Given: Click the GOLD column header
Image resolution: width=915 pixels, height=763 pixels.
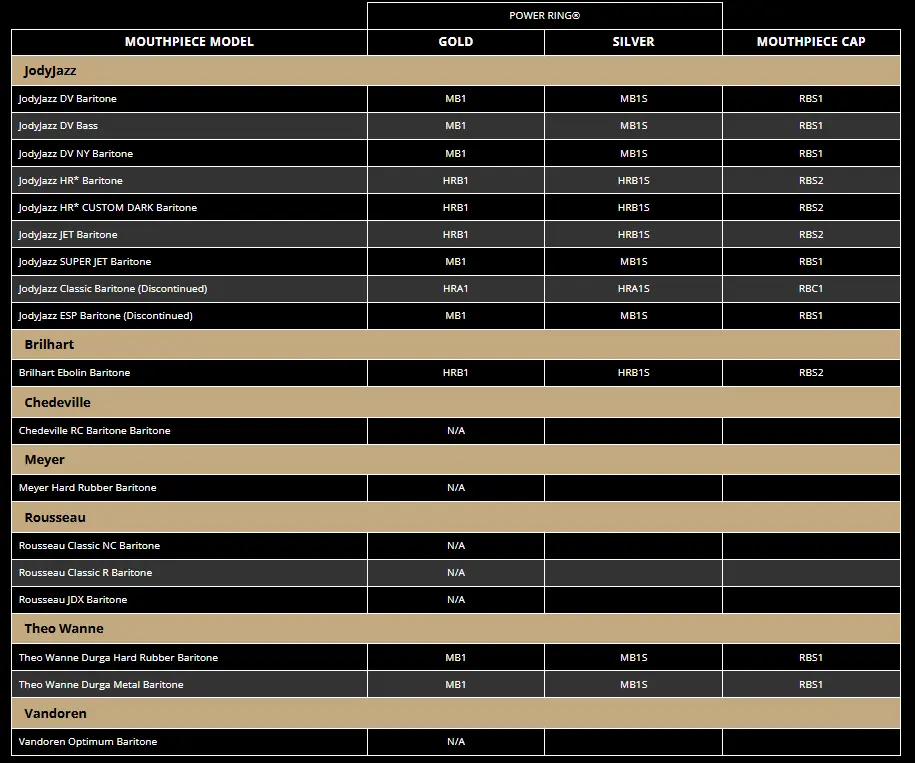Looking at the screenshot, I should [456, 42].
